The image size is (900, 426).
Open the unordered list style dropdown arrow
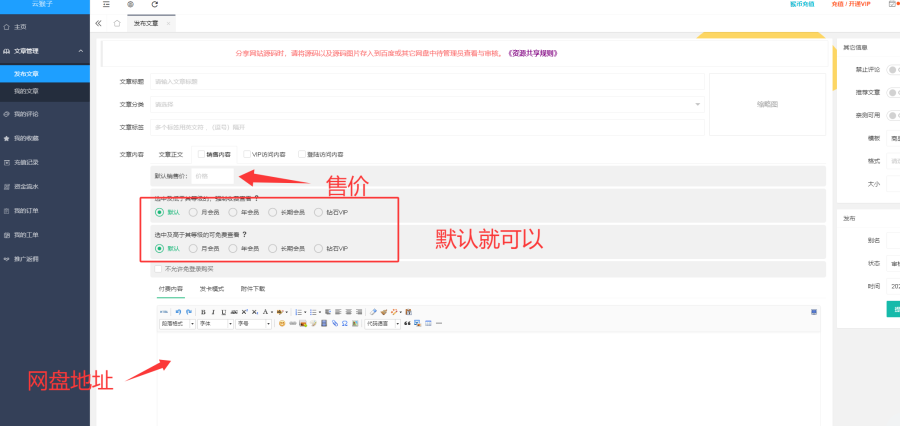click(x=320, y=312)
